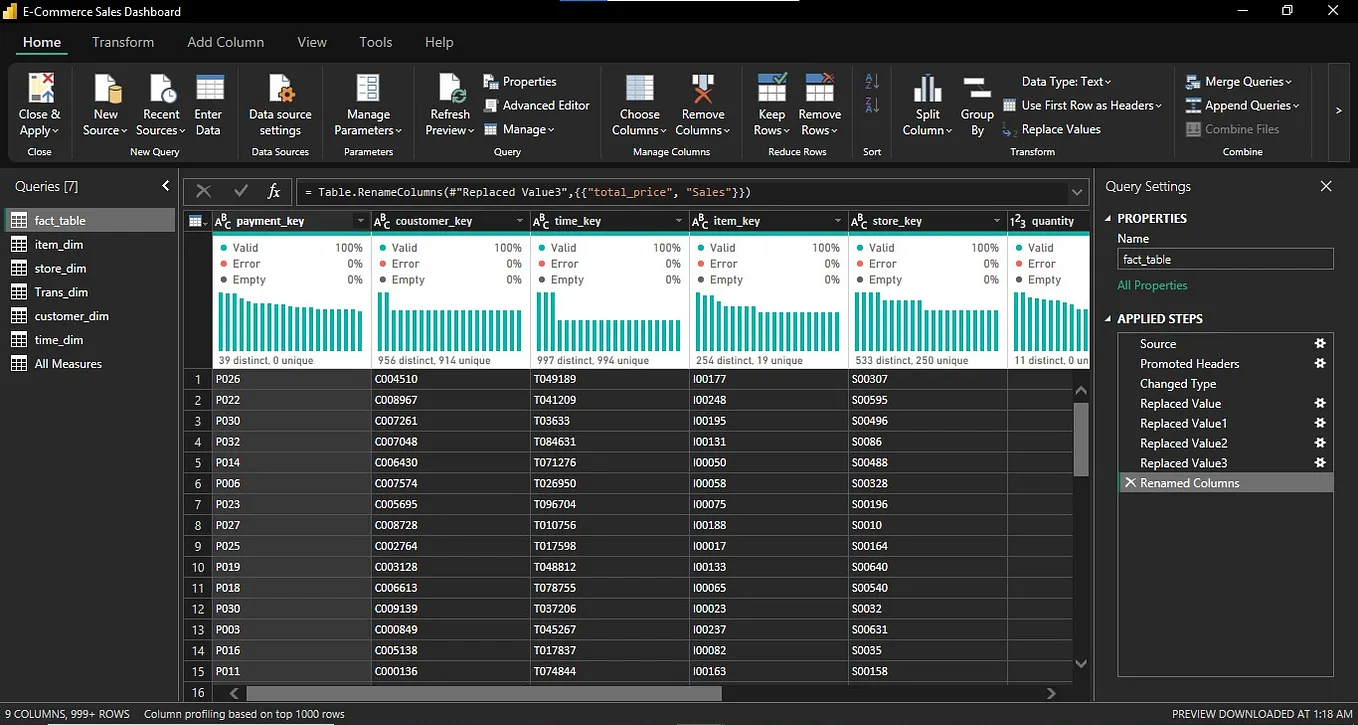1358x725 pixels.
Task: Delete the Renamed Columns applied step
Action: pyautogui.click(x=1130, y=482)
